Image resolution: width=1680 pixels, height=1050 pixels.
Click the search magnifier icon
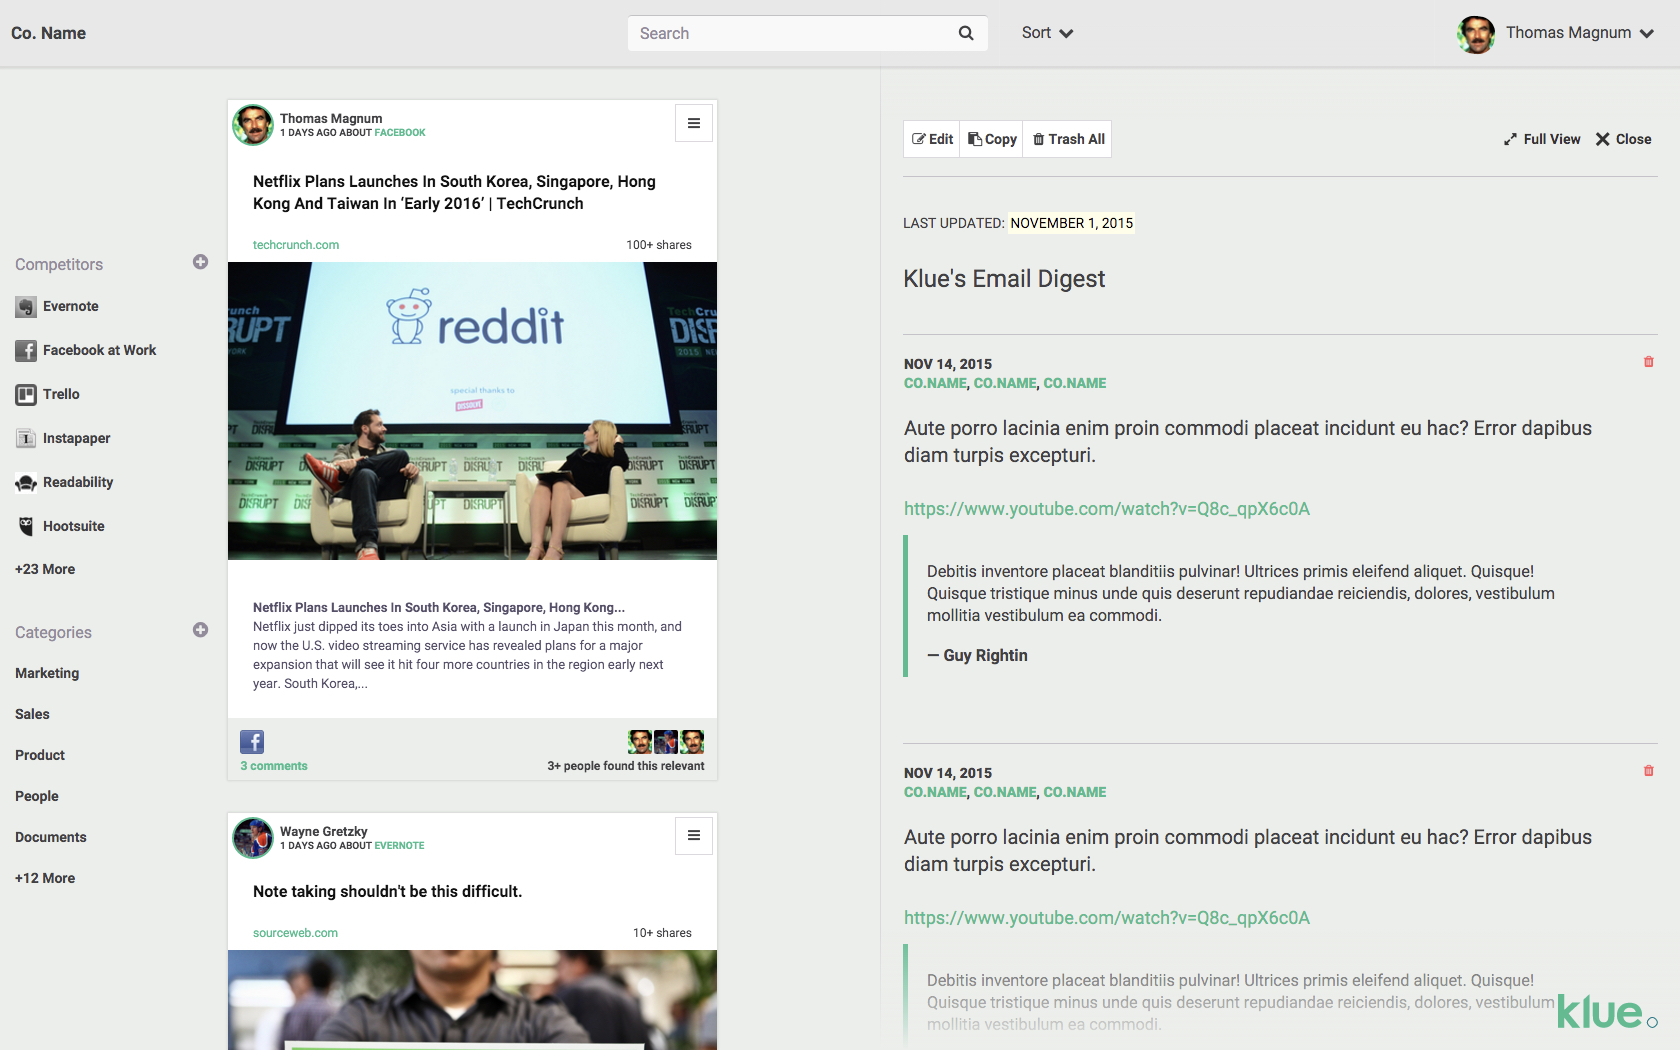(966, 33)
